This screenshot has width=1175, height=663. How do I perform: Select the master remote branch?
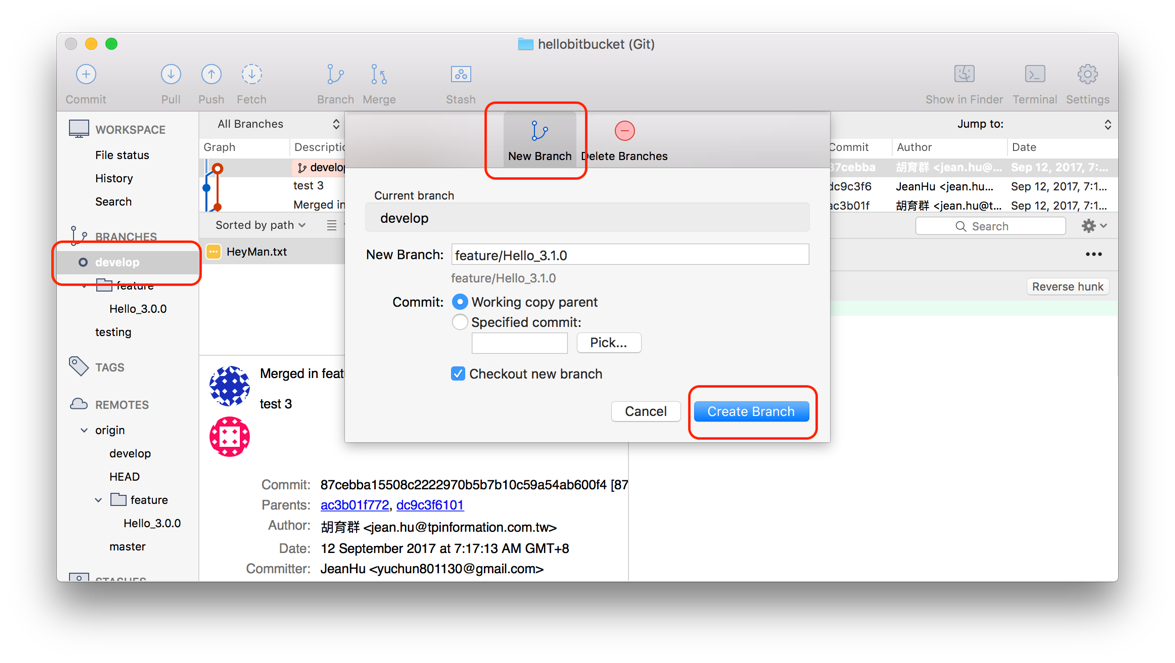127,546
